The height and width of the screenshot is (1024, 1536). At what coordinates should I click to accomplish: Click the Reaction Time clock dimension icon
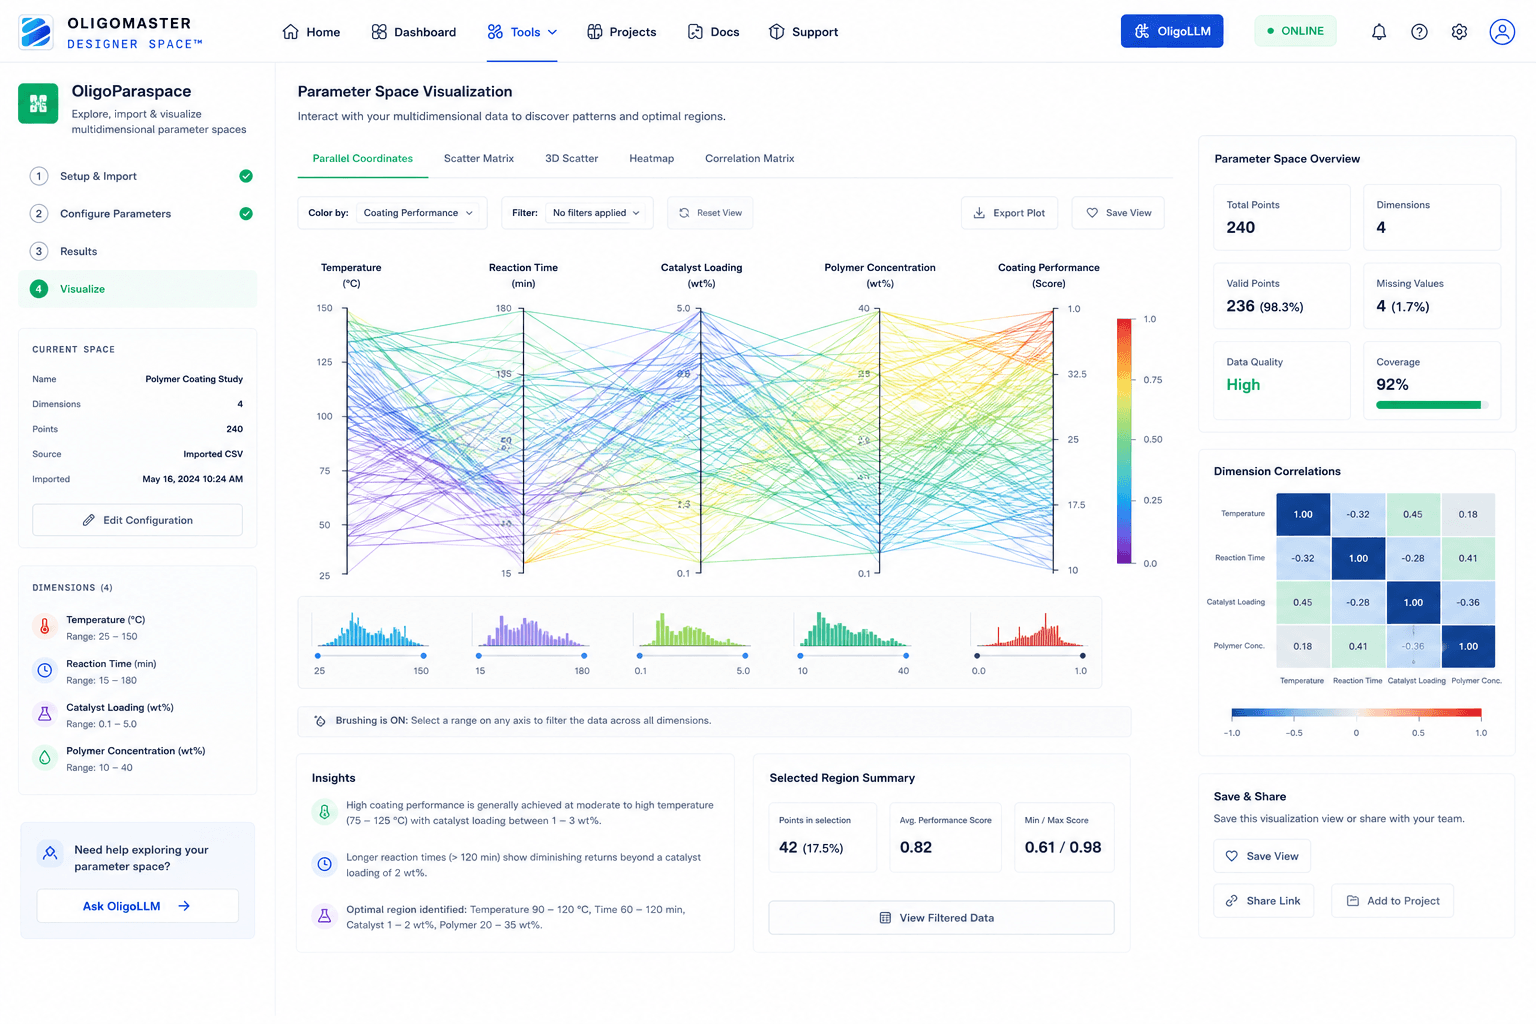45,671
